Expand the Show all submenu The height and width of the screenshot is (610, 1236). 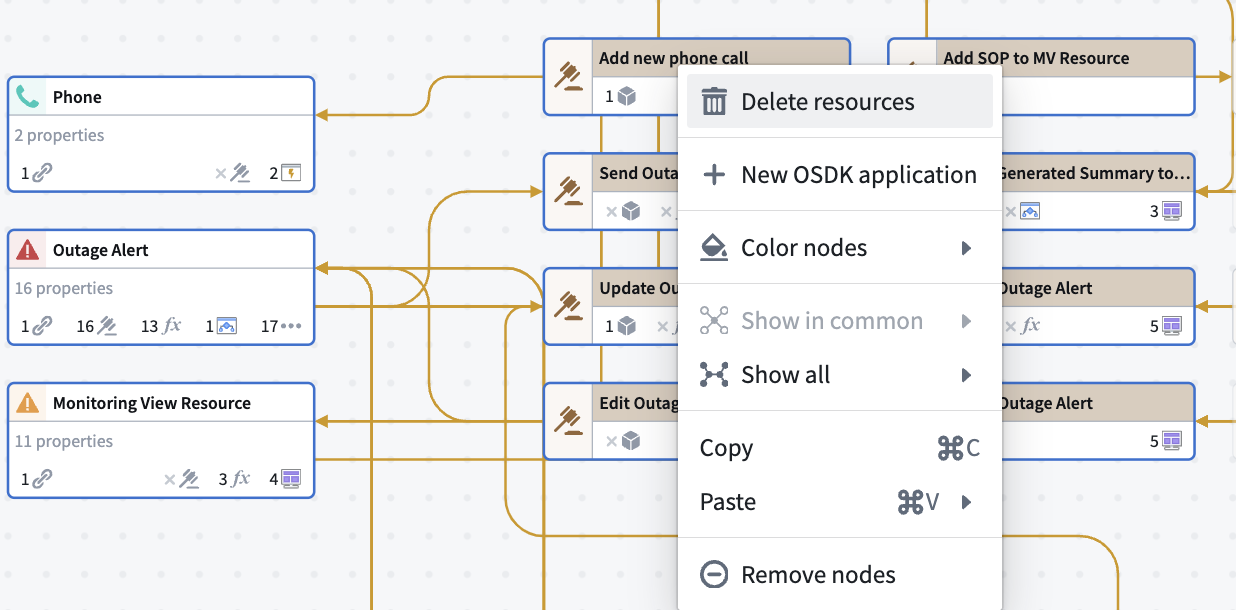(x=964, y=374)
